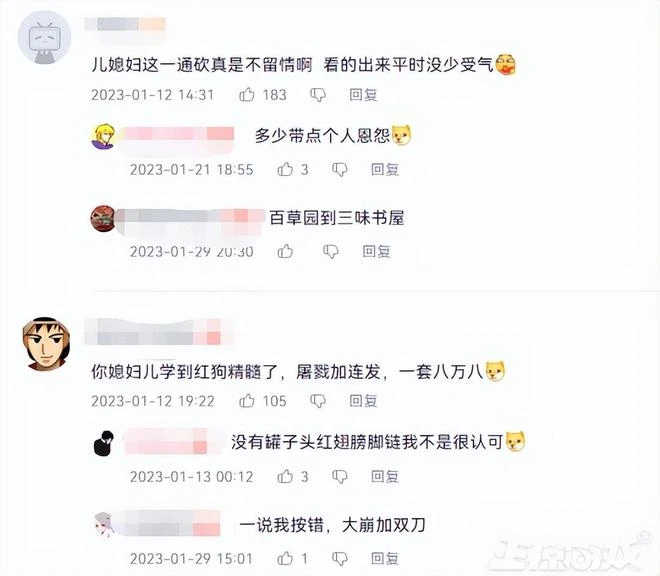Dislike the reply posted 2023-01-13 00:12
Viewport: 660px width, 576px height.
coord(340,477)
